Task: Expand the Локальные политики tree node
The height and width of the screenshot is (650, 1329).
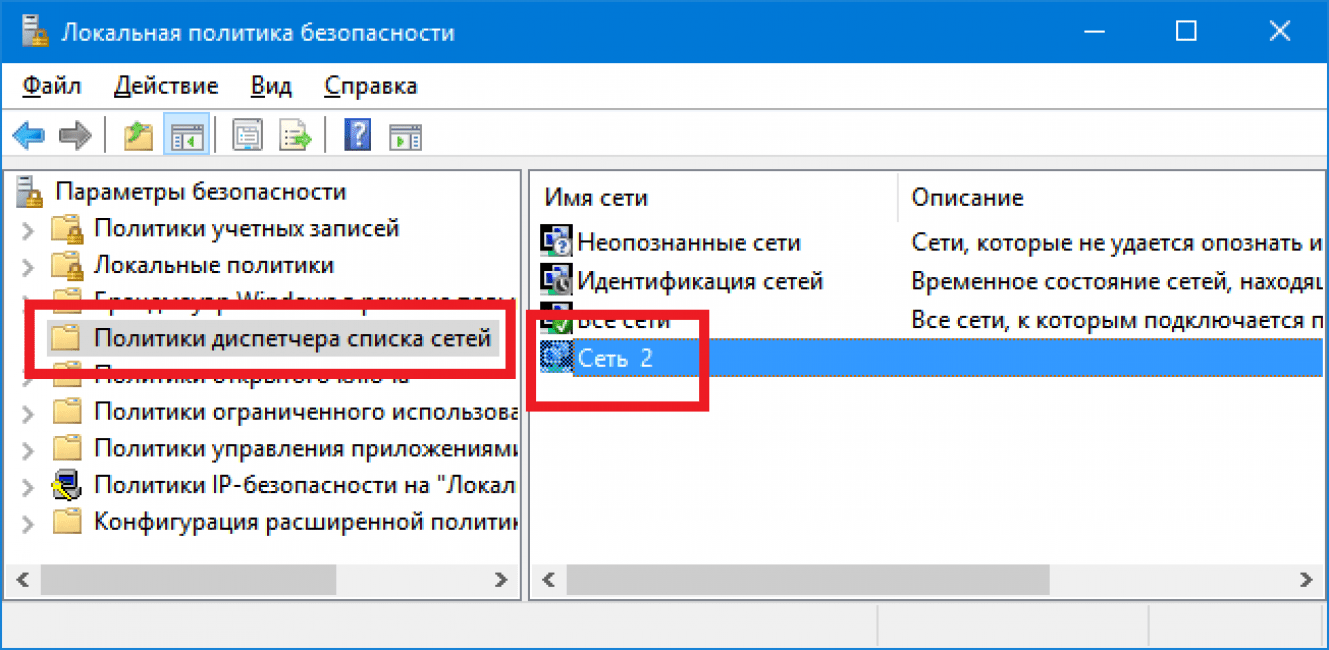Action: (x=28, y=267)
